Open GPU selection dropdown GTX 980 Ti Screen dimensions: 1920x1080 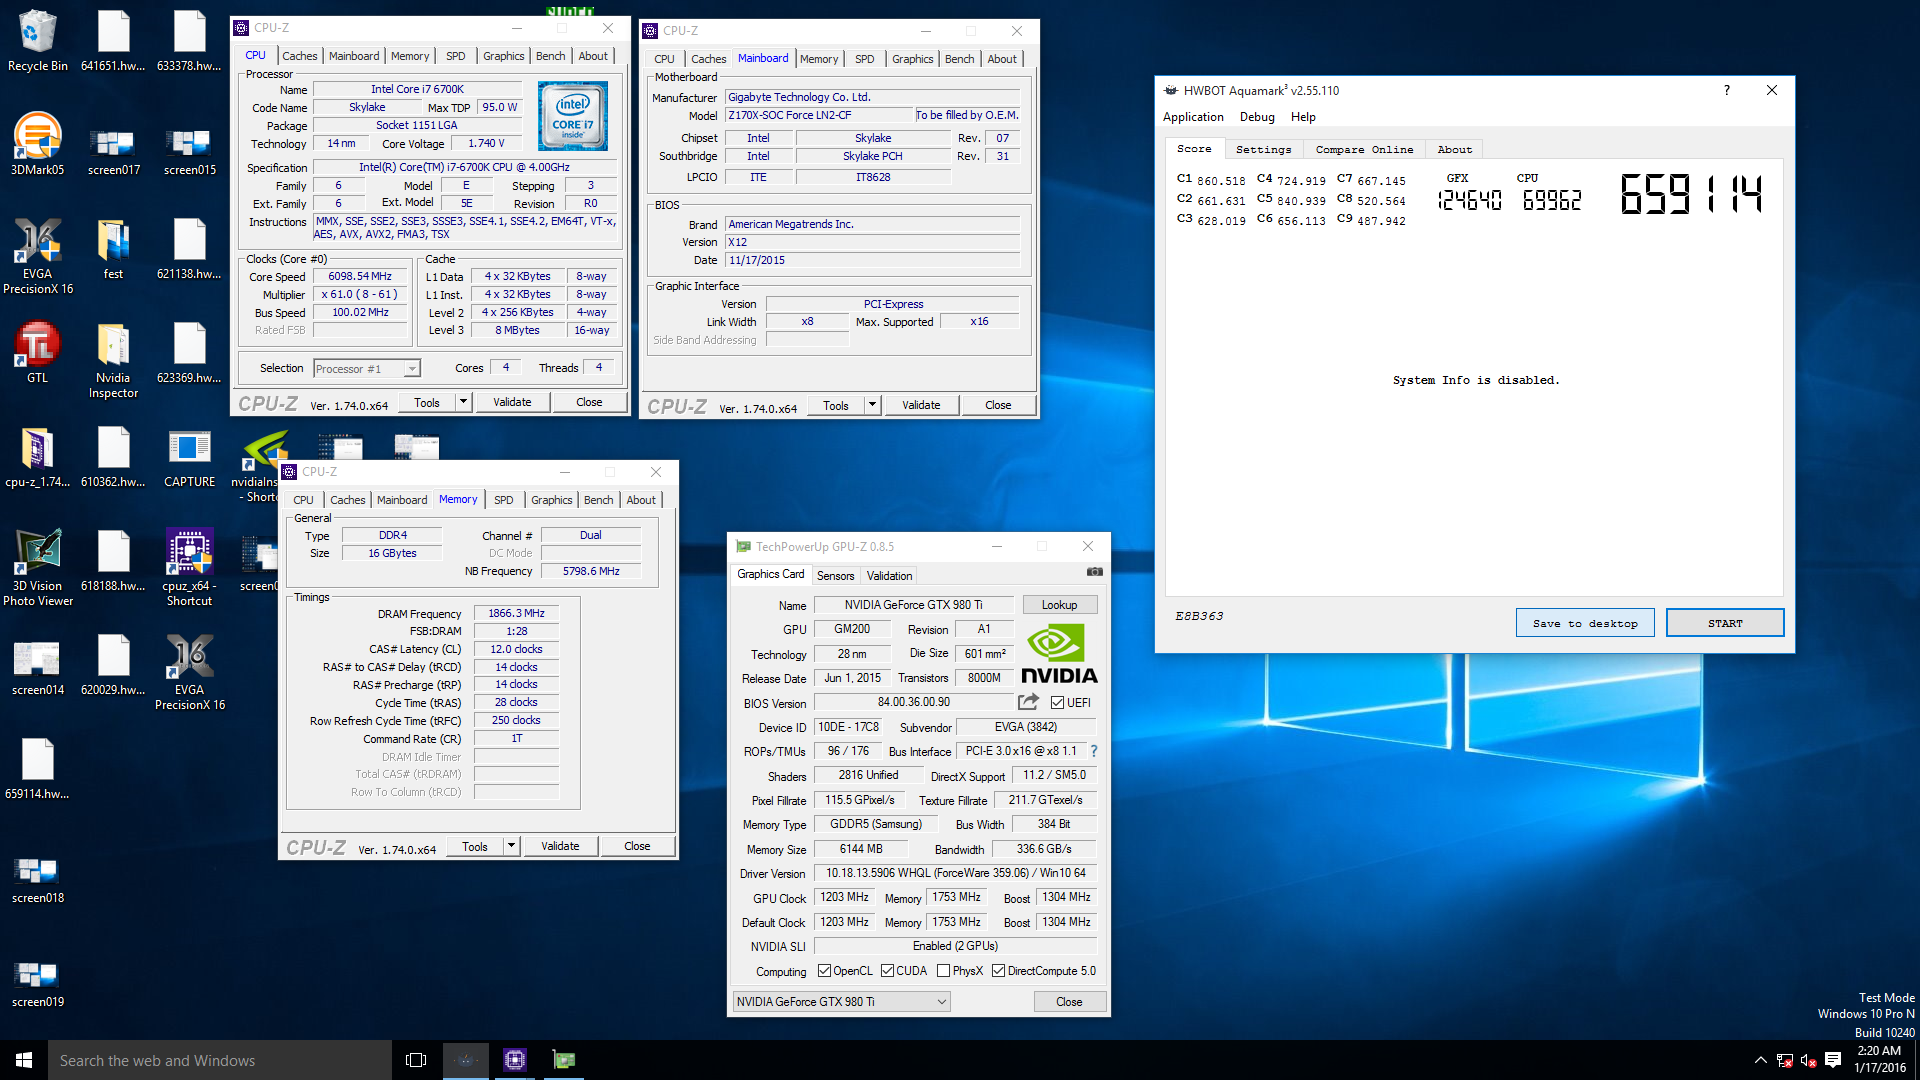[x=841, y=1002]
